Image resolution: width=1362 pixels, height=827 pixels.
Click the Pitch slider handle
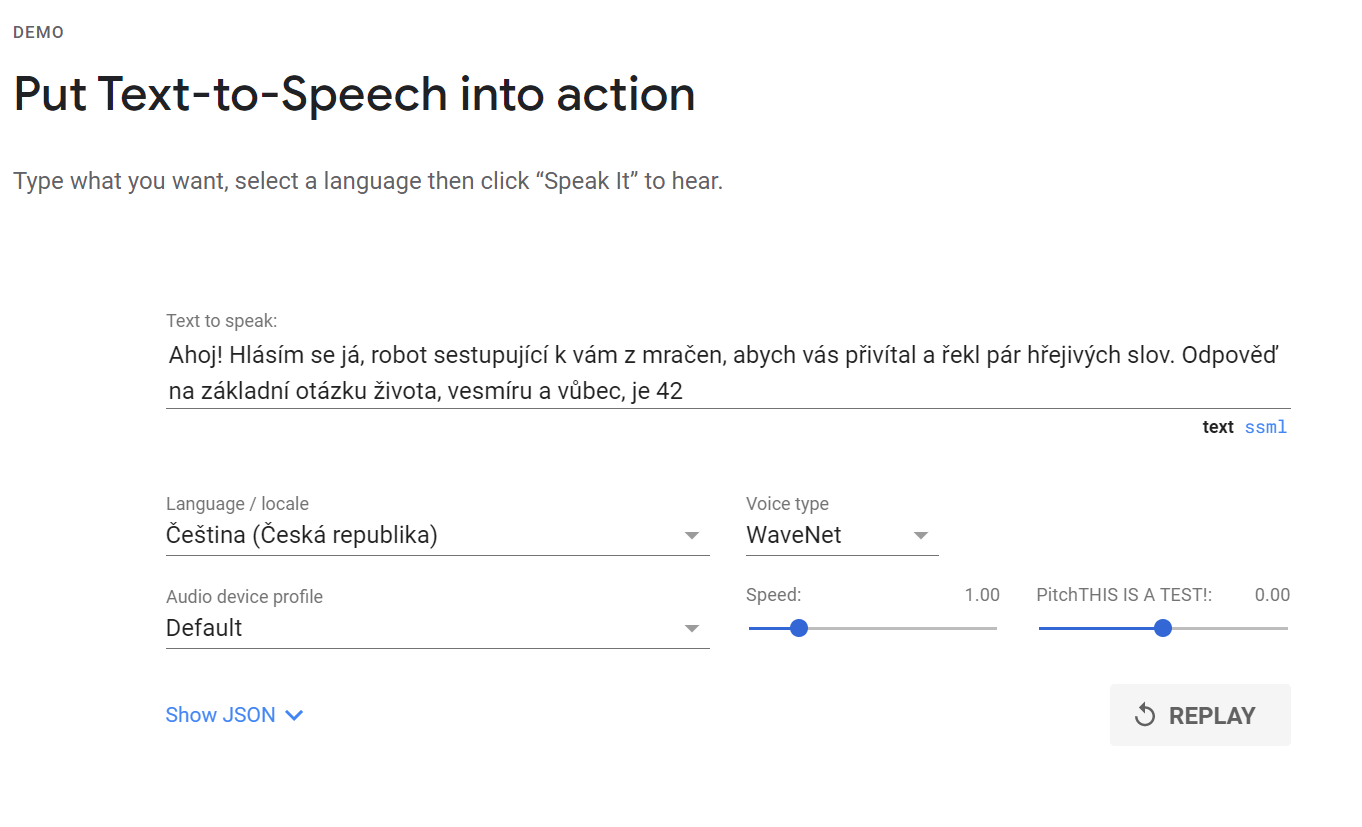(x=1162, y=628)
